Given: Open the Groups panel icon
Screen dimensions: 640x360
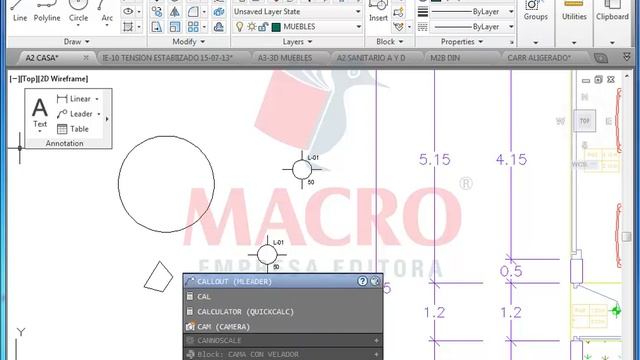Looking at the screenshot, I should pos(536,11).
